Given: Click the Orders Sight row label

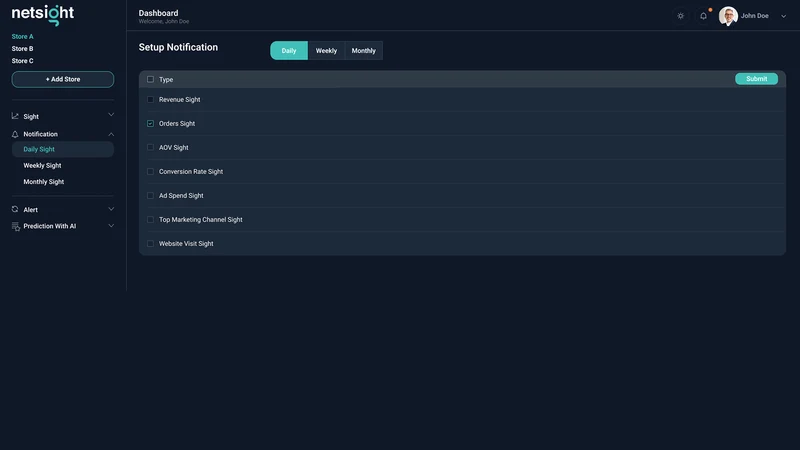Looking at the screenshot, I should tap(177, 123).
